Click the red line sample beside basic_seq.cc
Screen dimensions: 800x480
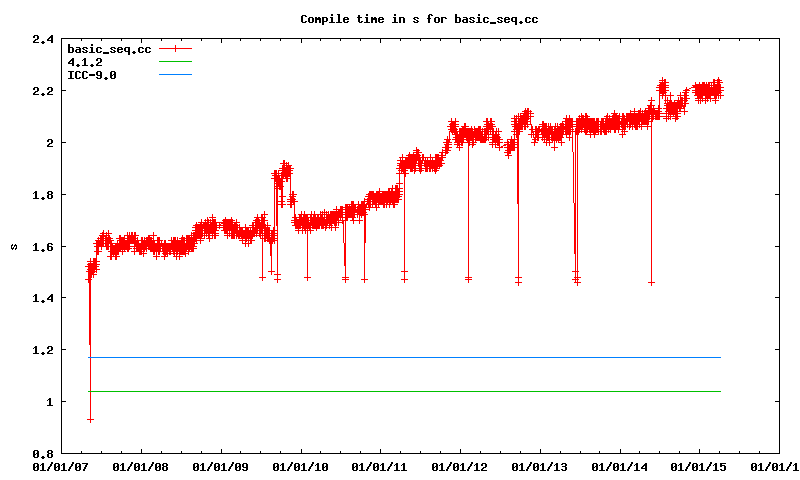pyautogui.click(x=174, y=49)
